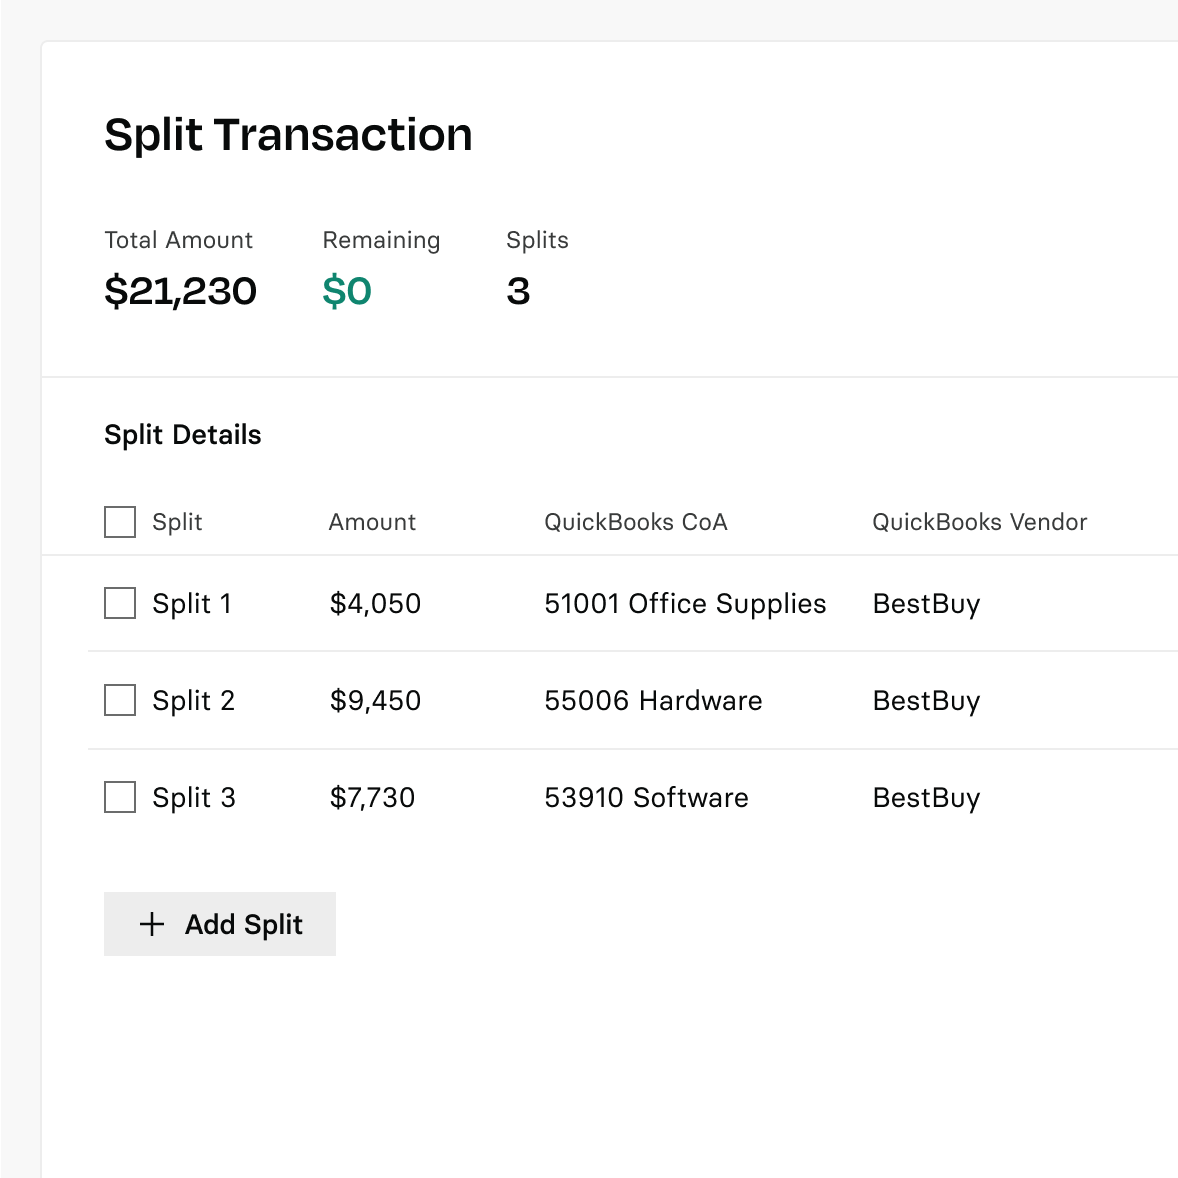The image size is (1178, 1178).
Task: Click the $21,230 Total Amount value
Action: [181, 292]
